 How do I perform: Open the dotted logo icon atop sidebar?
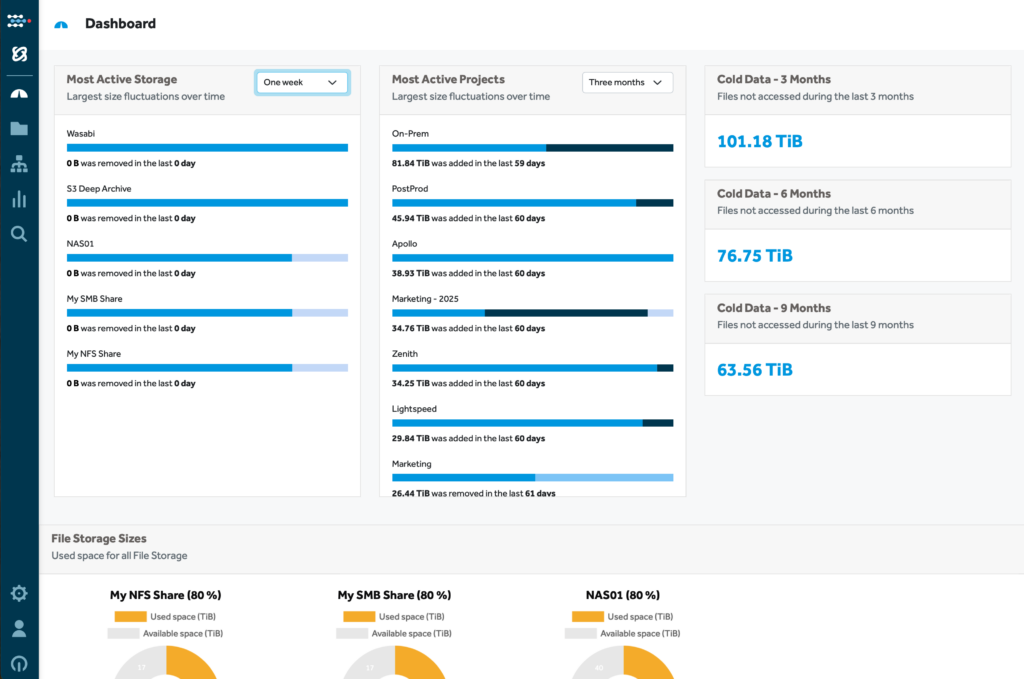tap(18, 21)
